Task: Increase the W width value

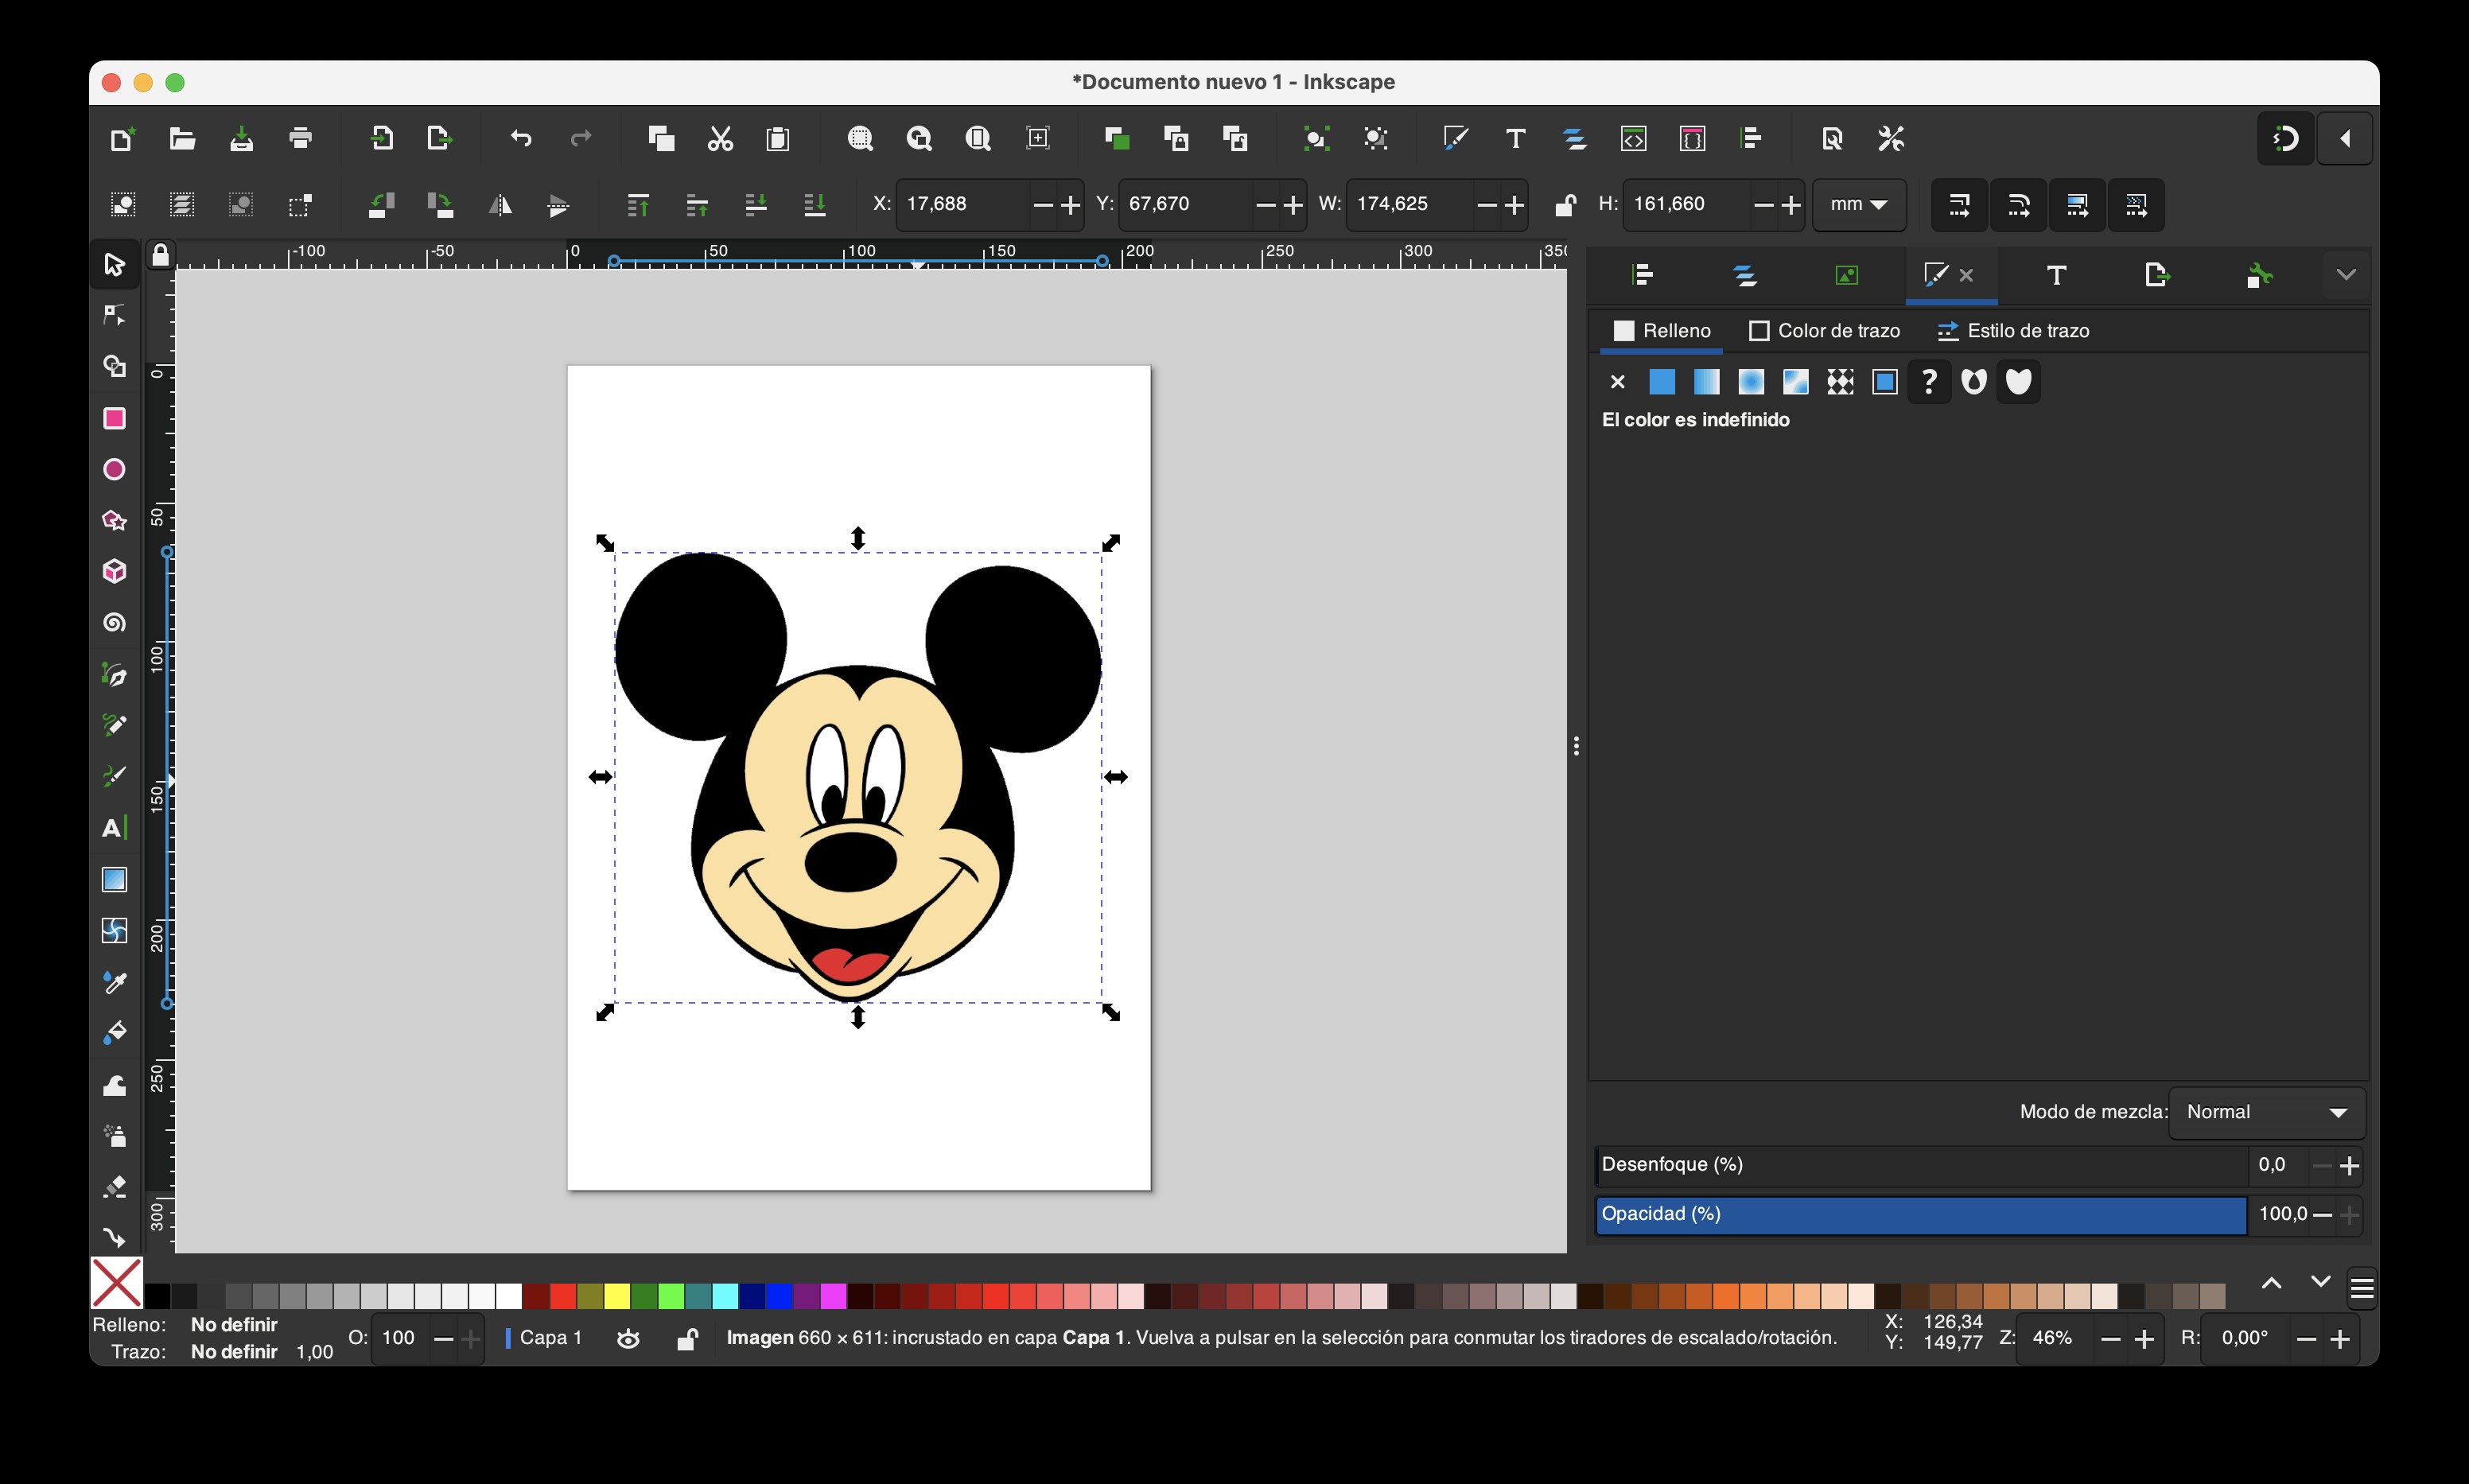Action: [1515, 205]
